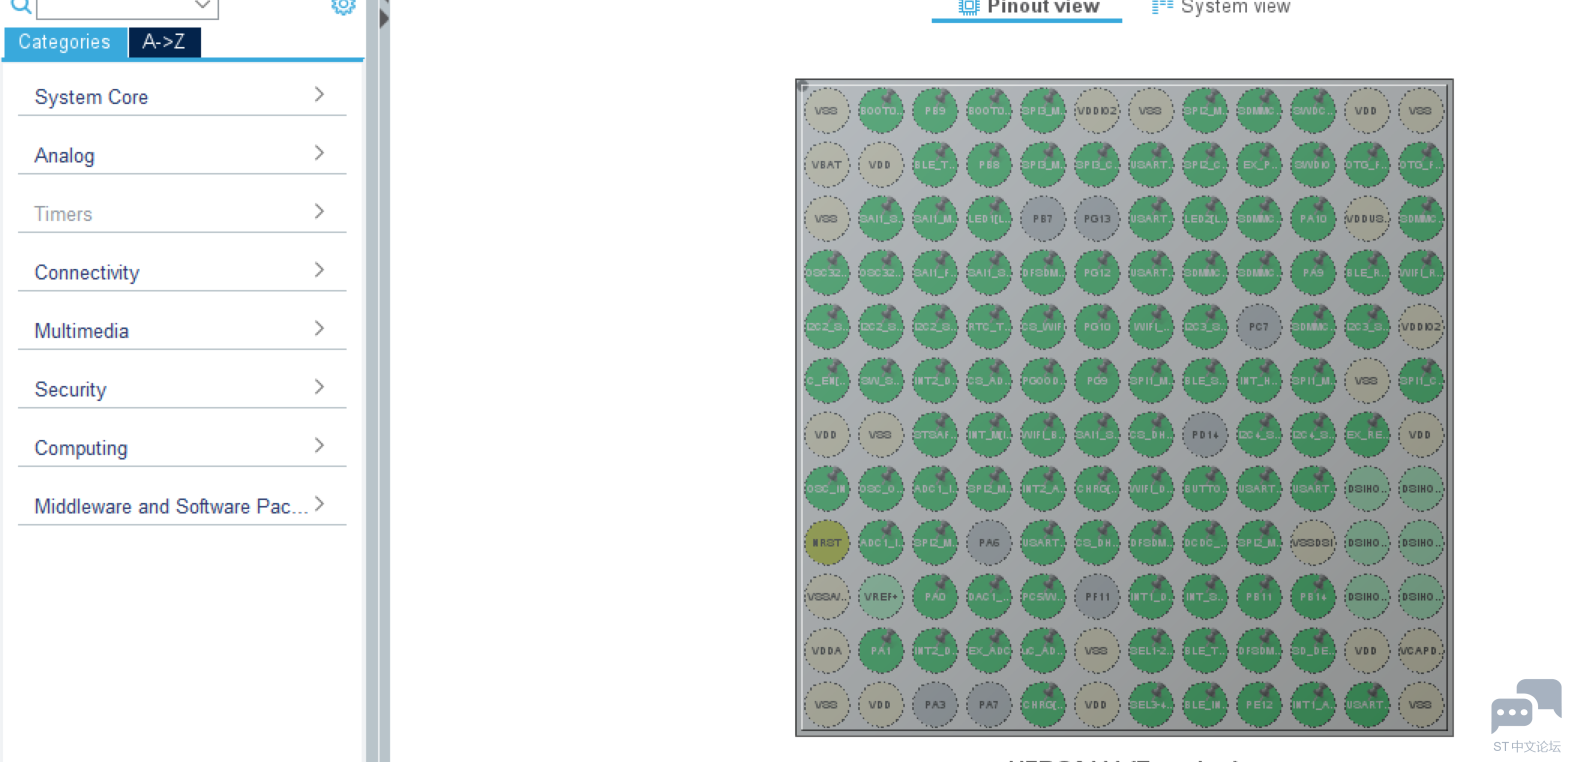This screenshot has height=762, width=1570.
Task: Select the PB11 pin
Action: pos(1259,597)
